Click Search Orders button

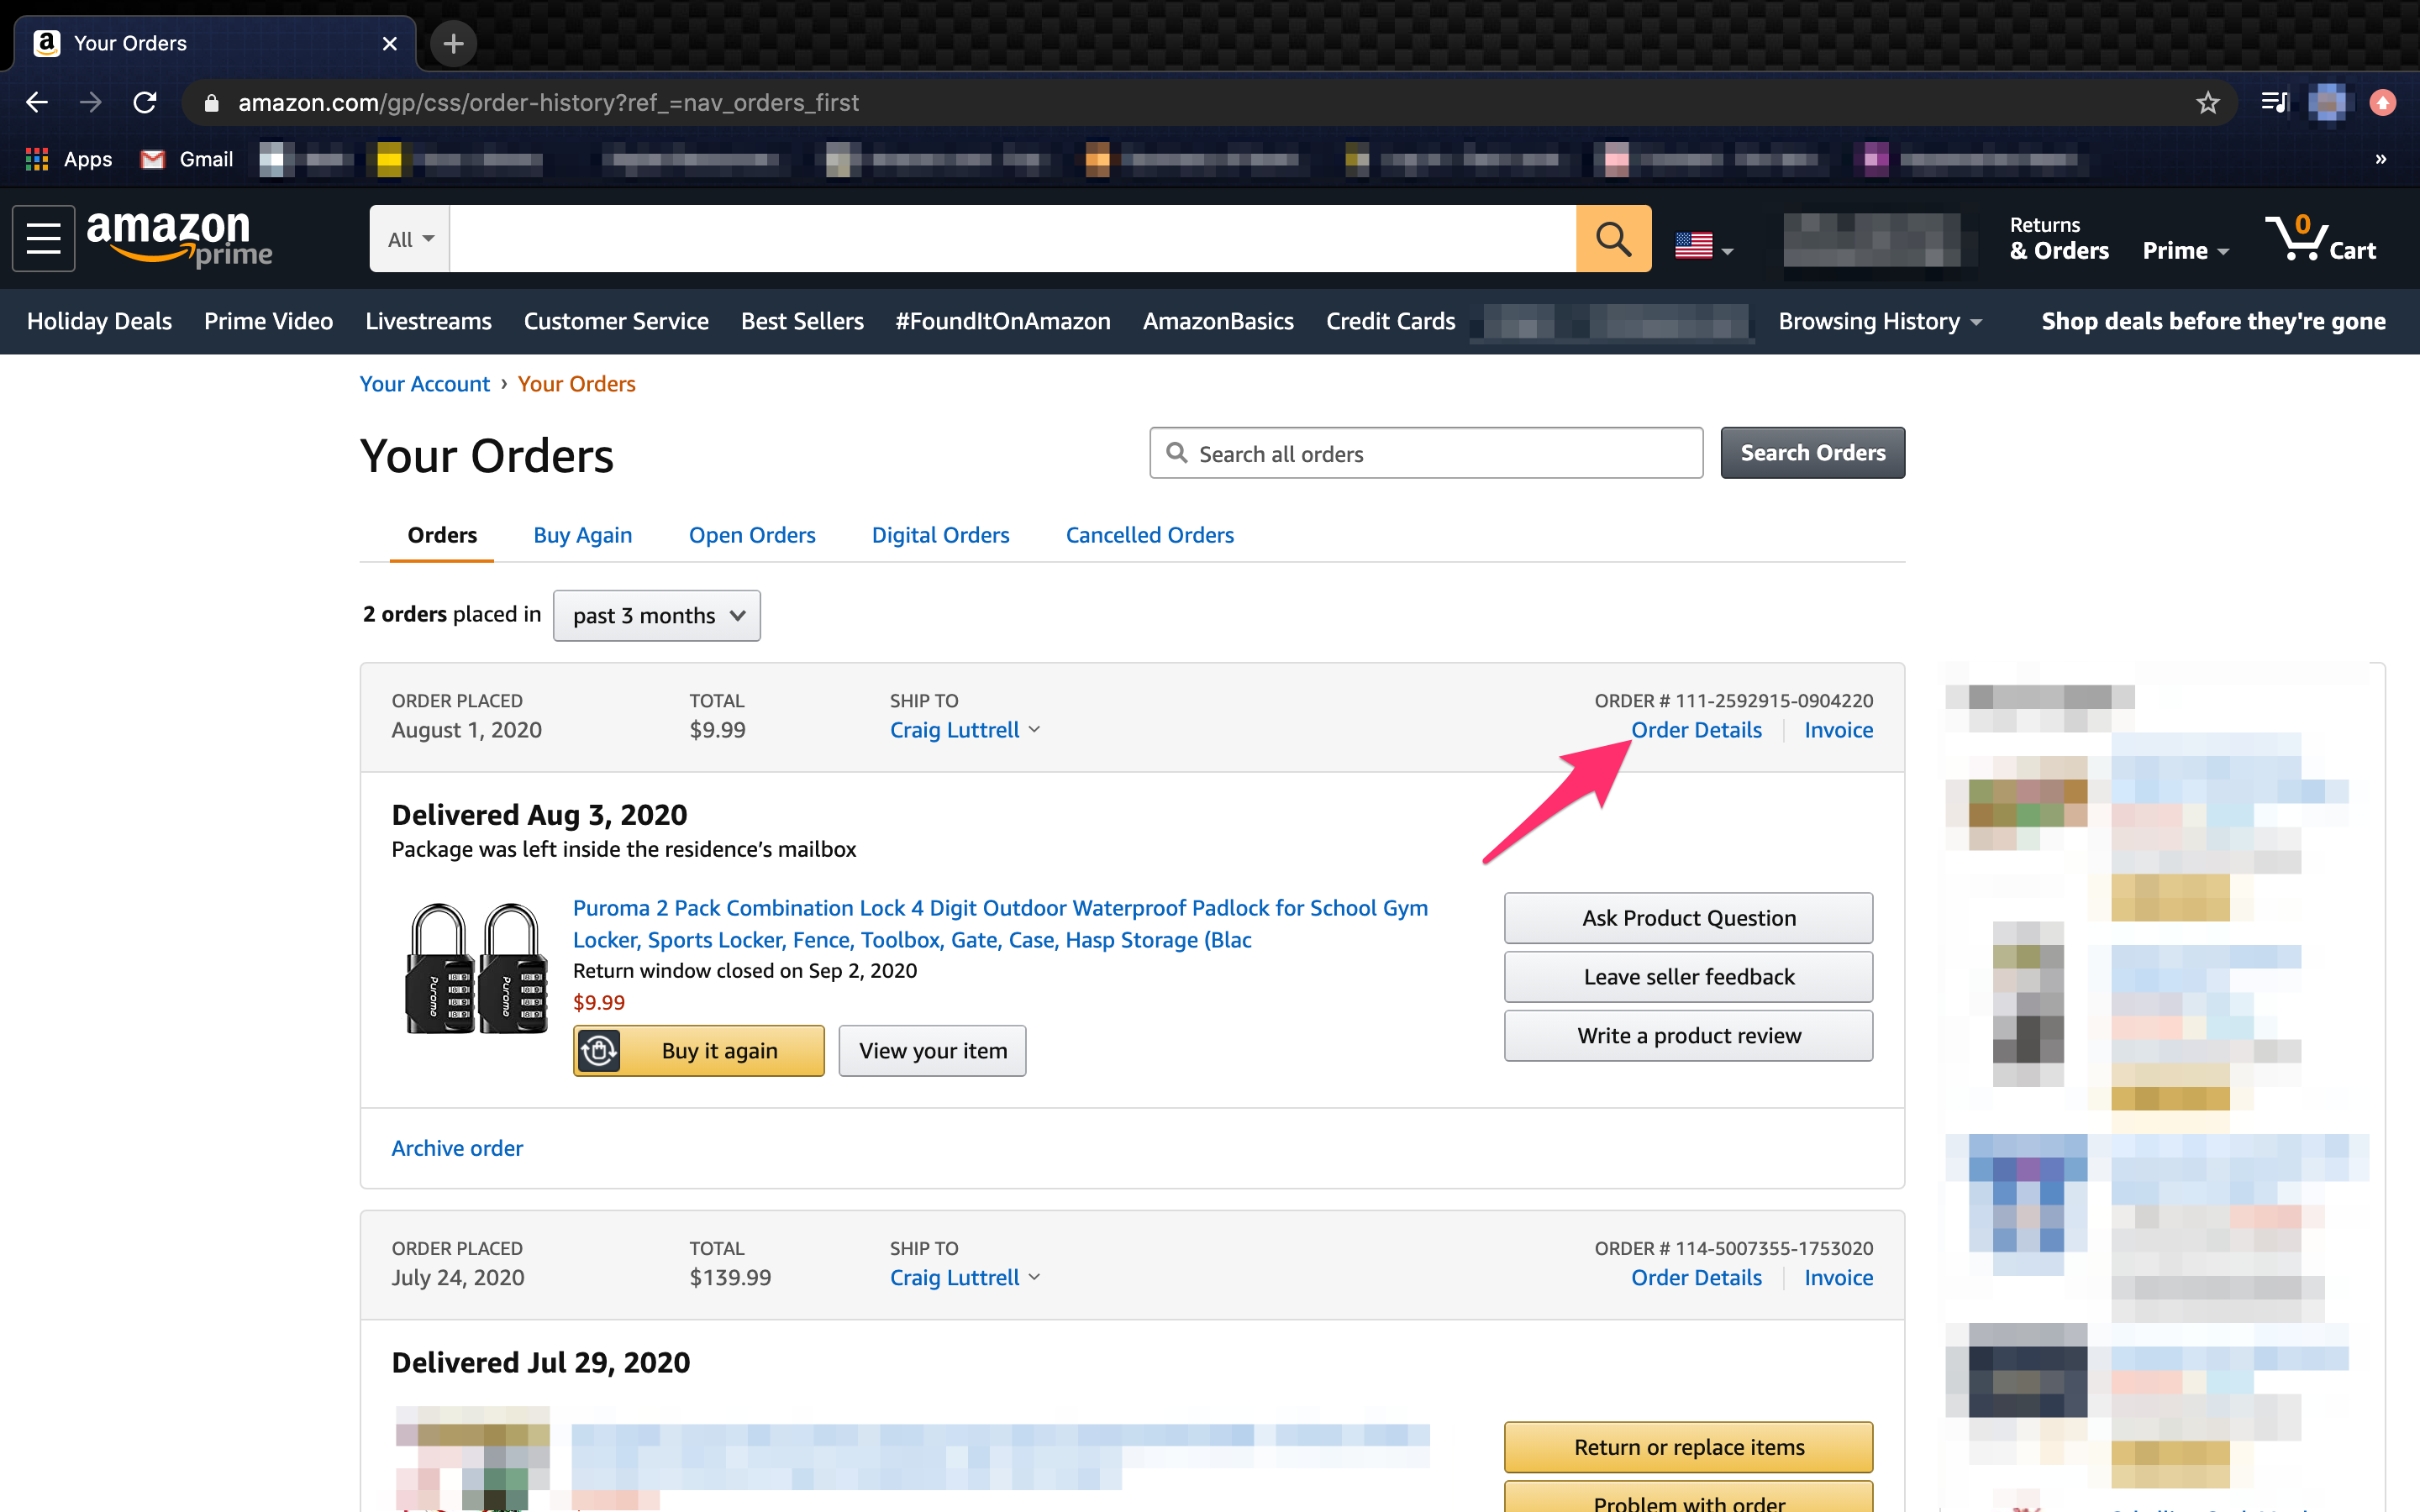click(x=1813, y=453)
